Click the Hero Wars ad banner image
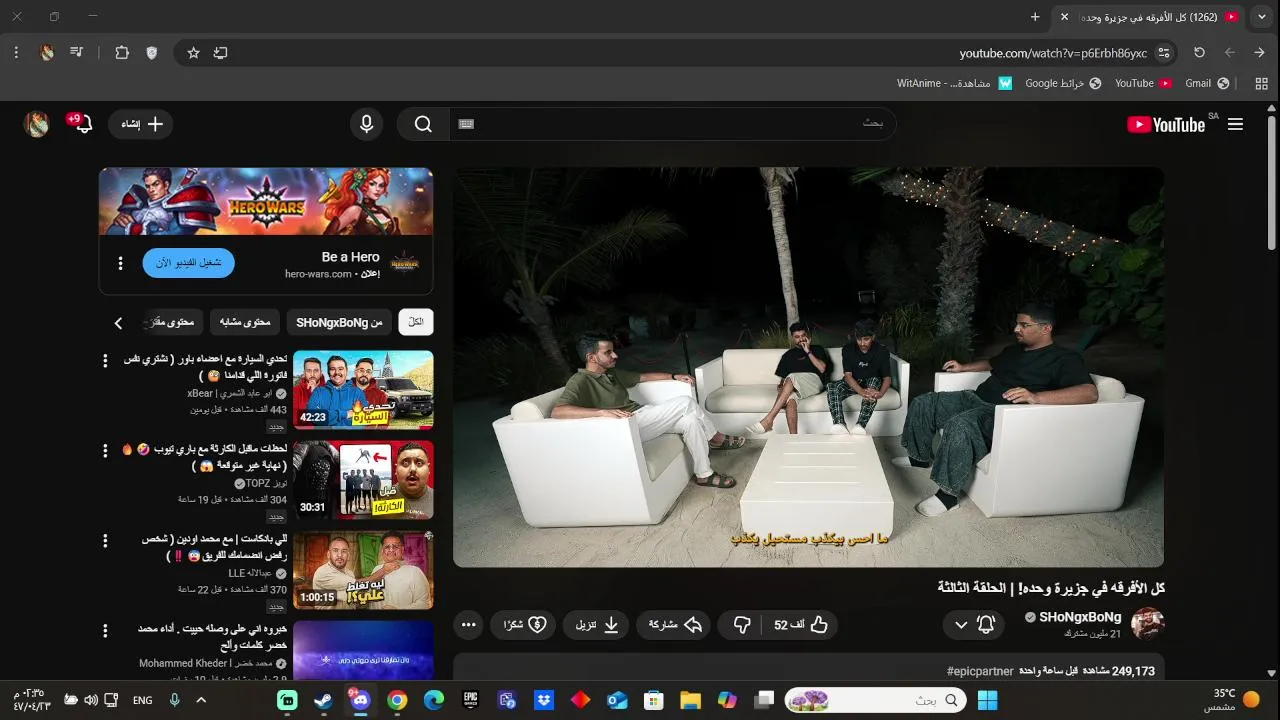 (x=266, y=201)
